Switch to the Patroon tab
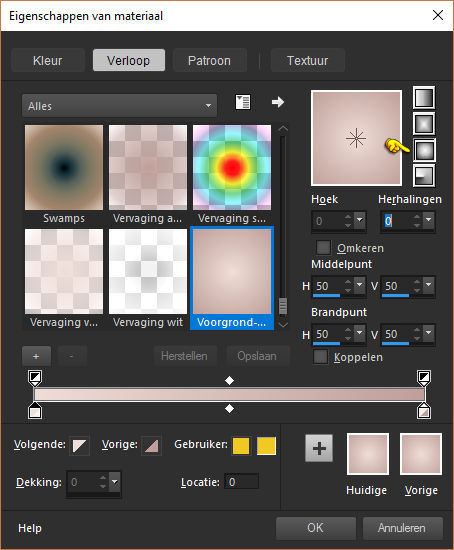The height and width of the screenshot is (550, 454). [209, 61]
